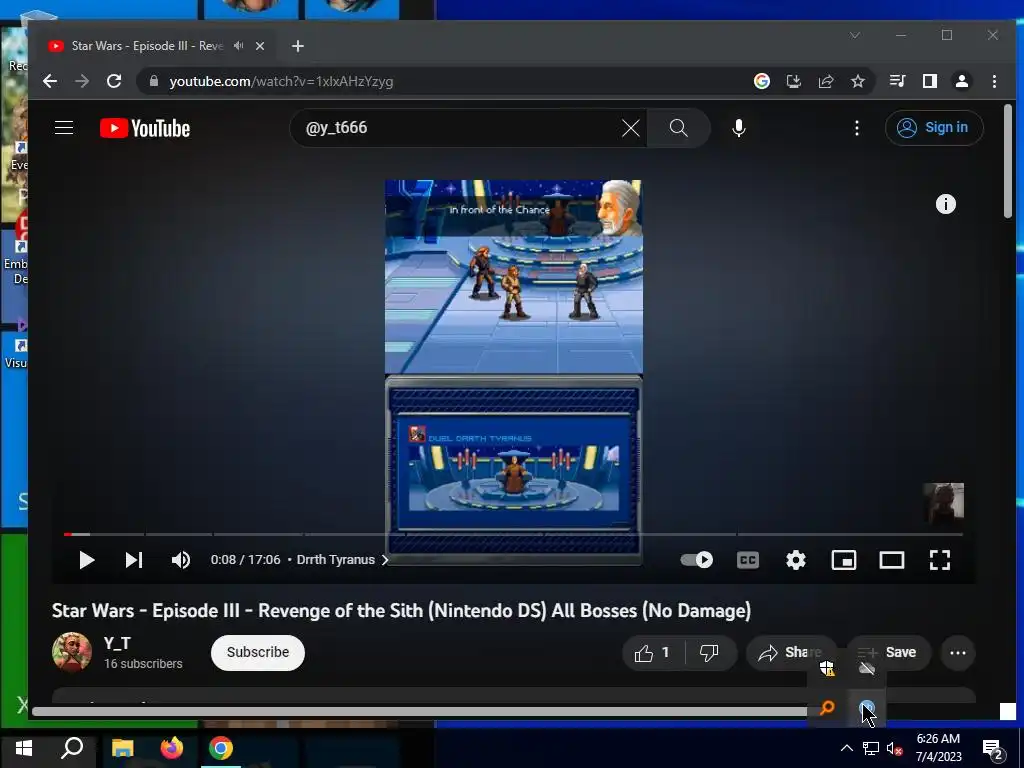Open File Explorer from taskbar

122,748
